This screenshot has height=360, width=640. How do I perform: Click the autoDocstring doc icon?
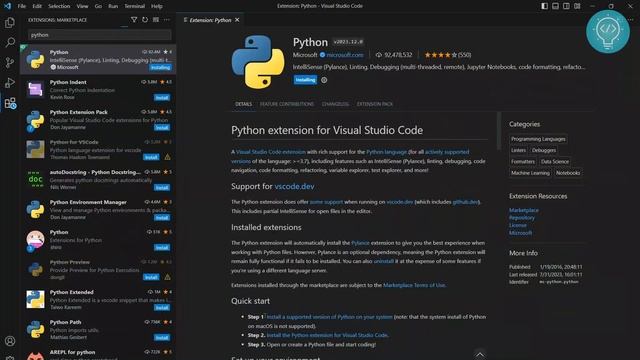(36, 179)
